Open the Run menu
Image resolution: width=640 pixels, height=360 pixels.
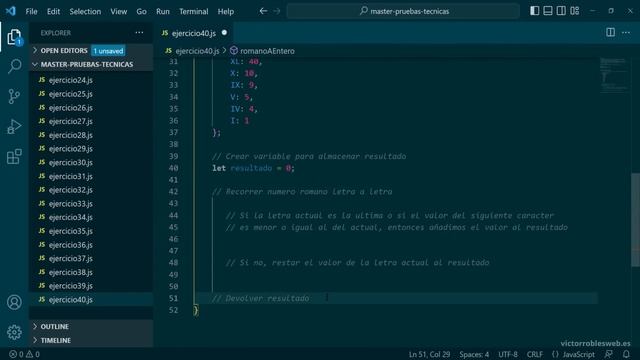click(163, 11)
